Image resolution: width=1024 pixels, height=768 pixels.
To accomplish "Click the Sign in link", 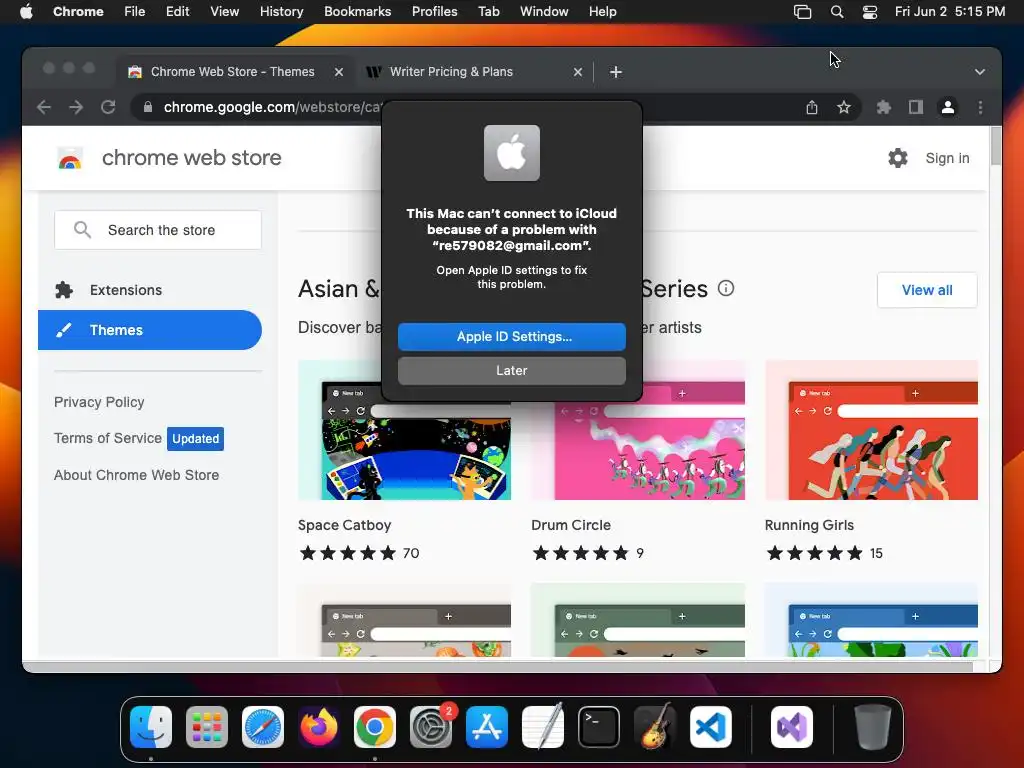I will coord(947,158).
